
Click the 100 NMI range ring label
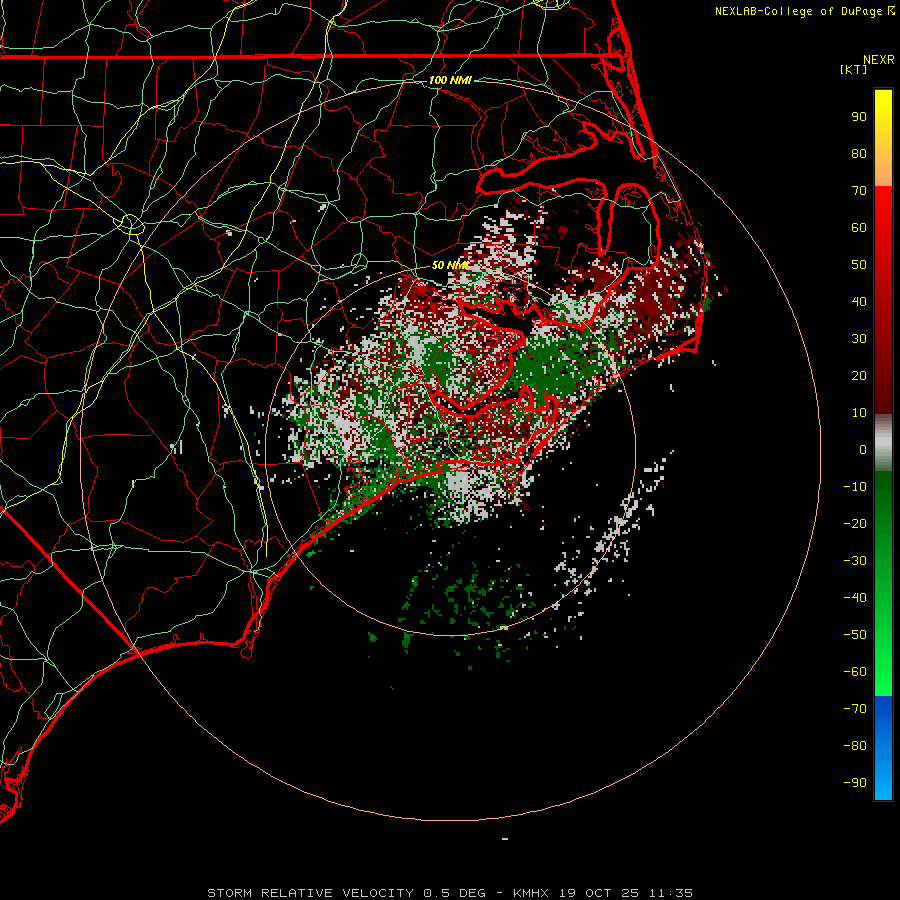450,80
